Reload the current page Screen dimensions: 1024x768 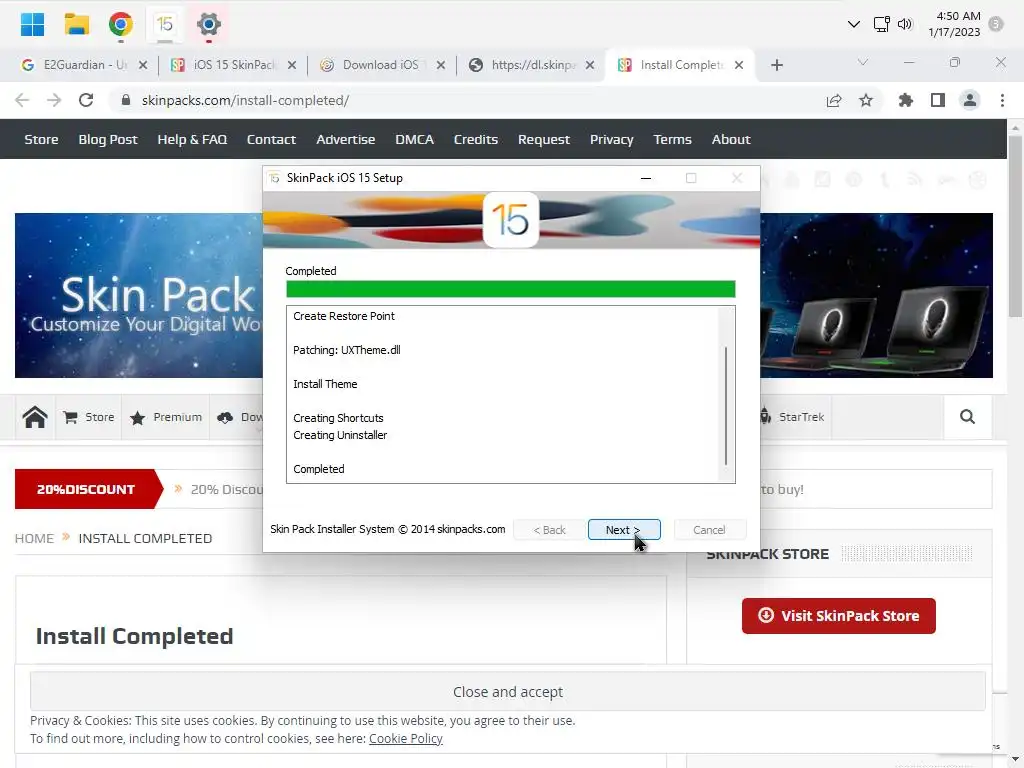click(86, 101)
